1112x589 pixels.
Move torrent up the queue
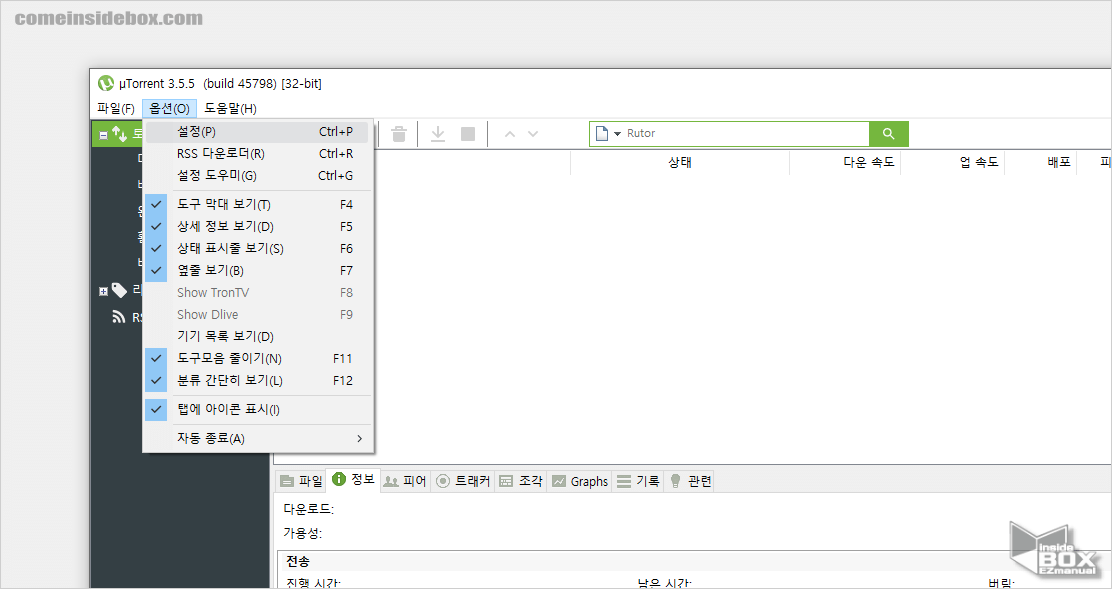(x=509, y=133)
